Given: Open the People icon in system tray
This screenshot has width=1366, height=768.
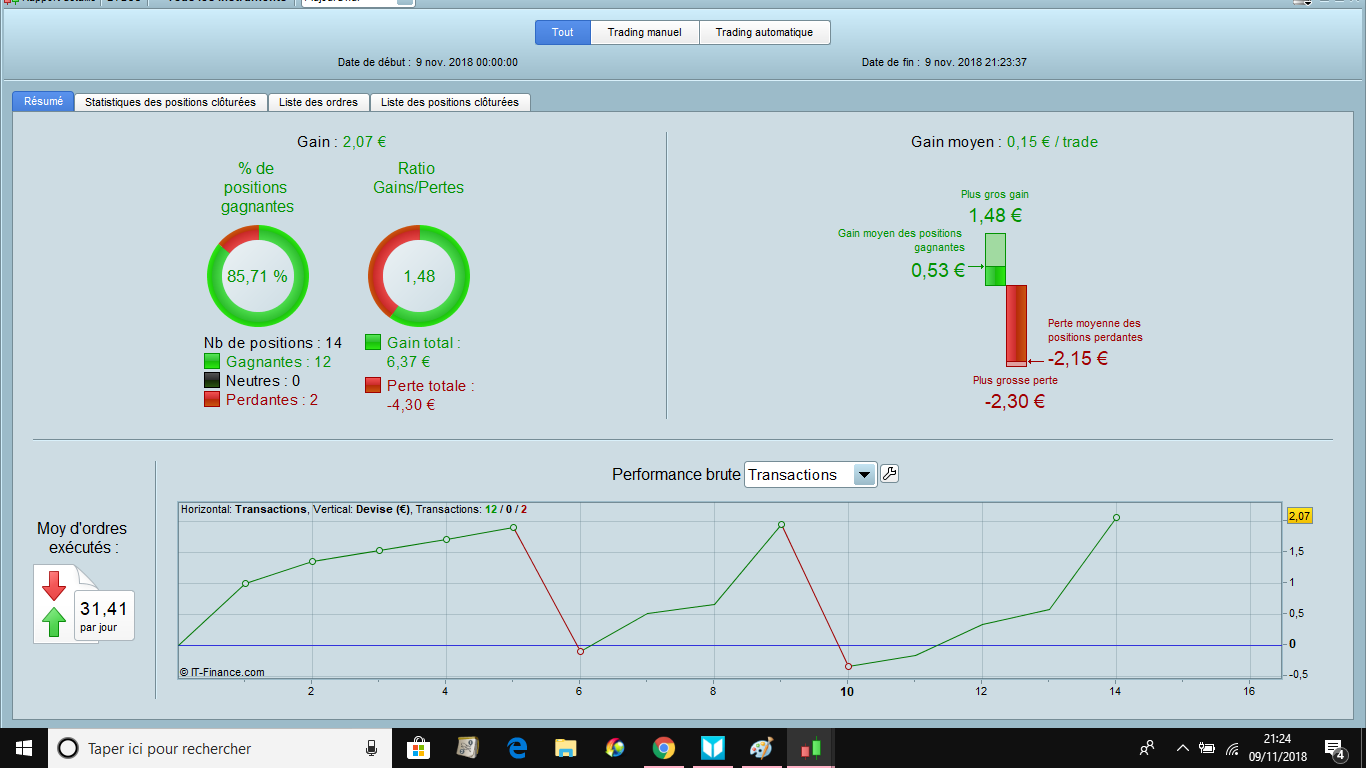Looking at the screenshot, I should click(x=1147, y=747).
